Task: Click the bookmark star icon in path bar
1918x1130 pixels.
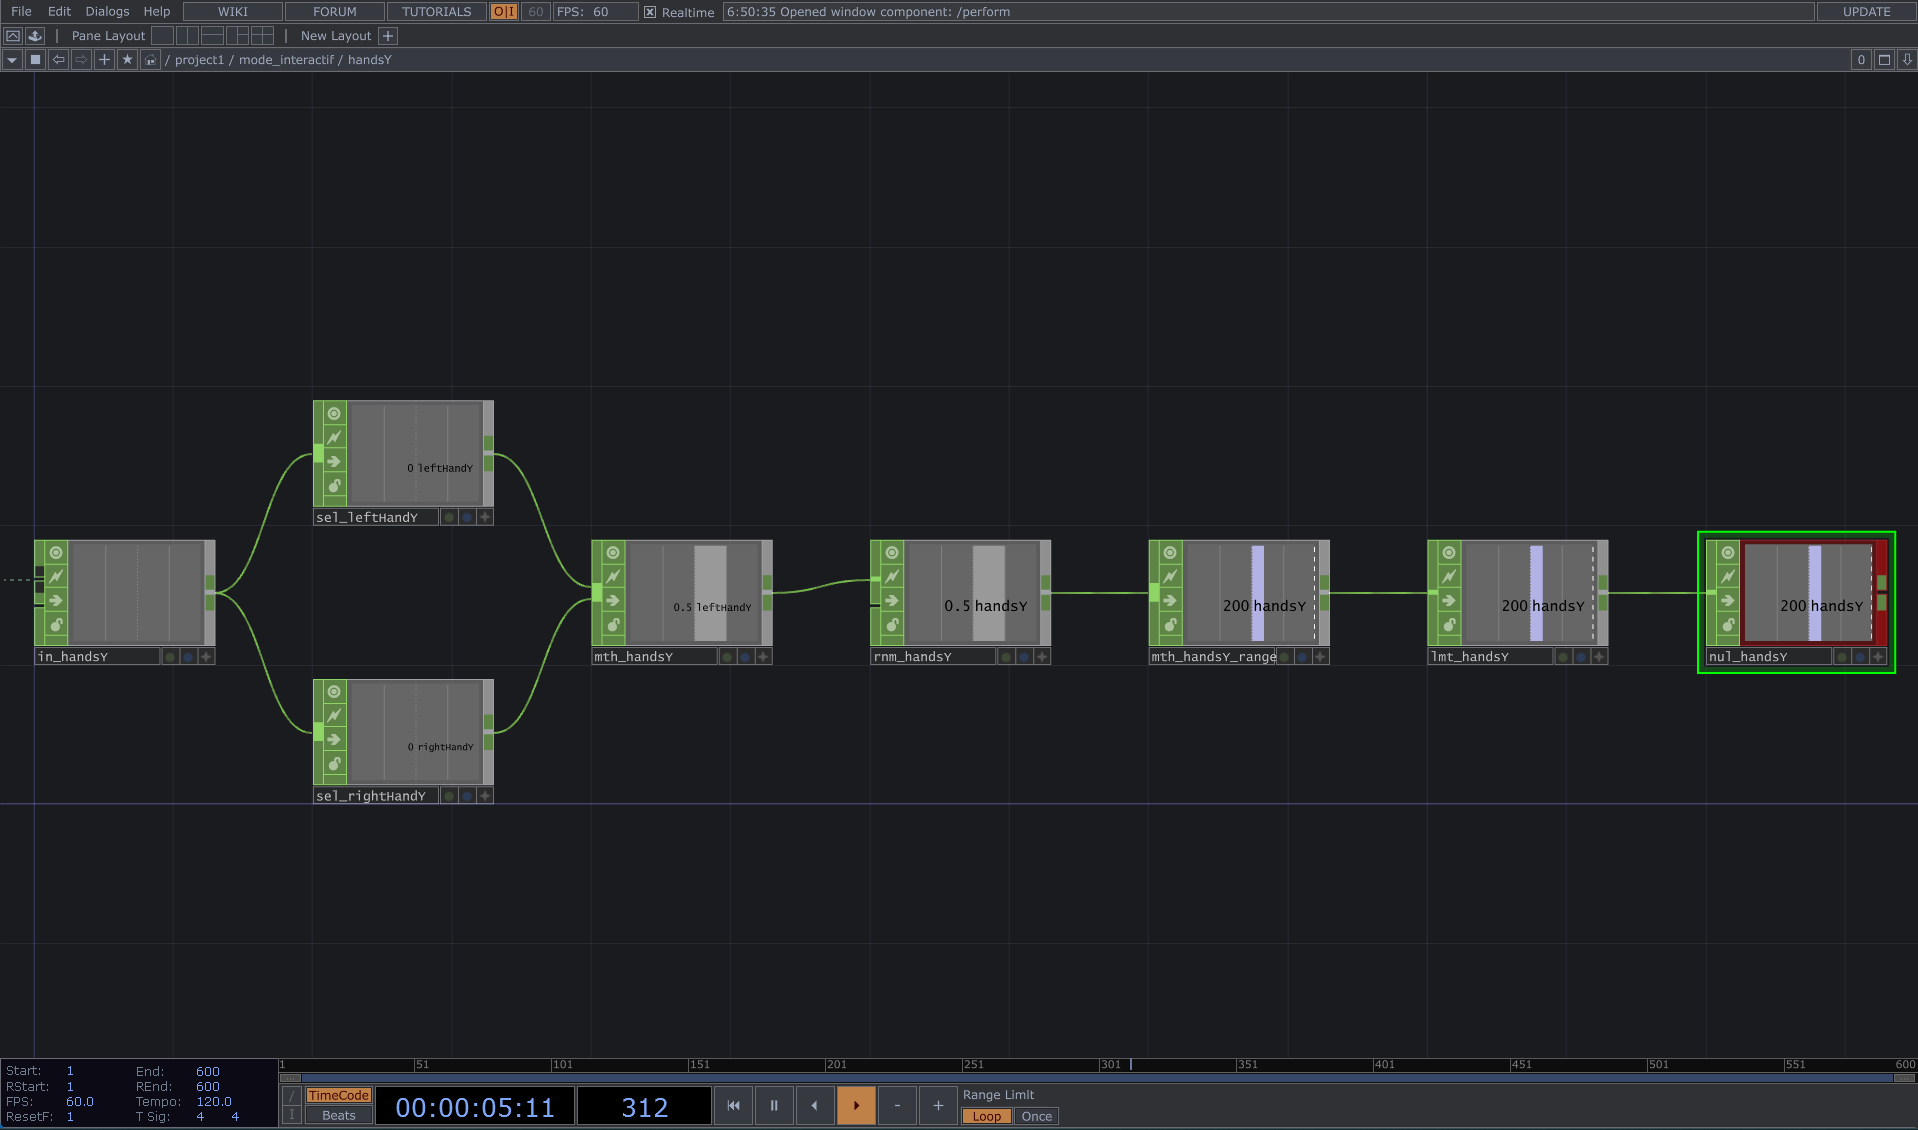Action: pyautogui.click(x=127, y=60)
